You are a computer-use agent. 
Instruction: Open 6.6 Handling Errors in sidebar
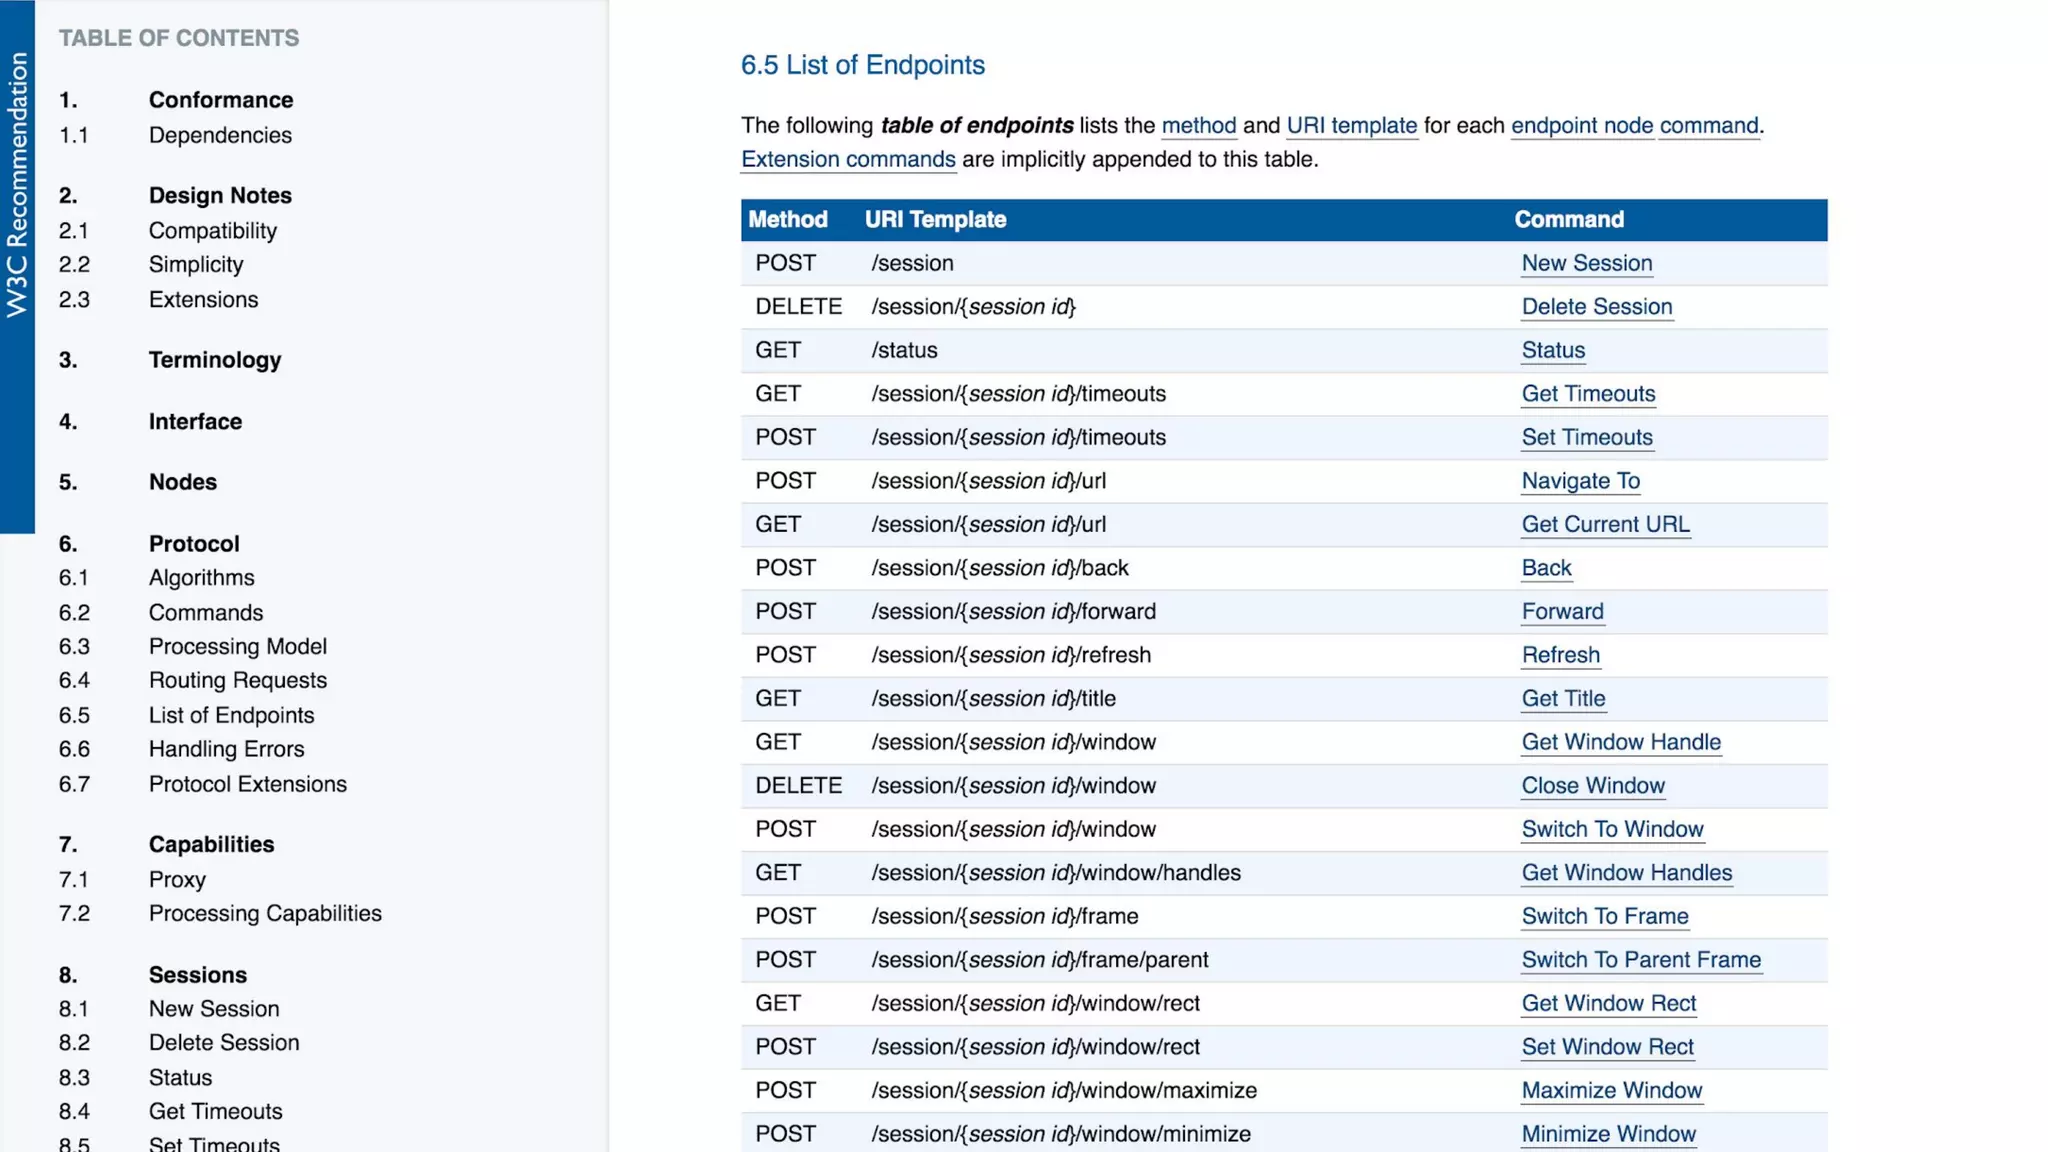click(226, 749)
